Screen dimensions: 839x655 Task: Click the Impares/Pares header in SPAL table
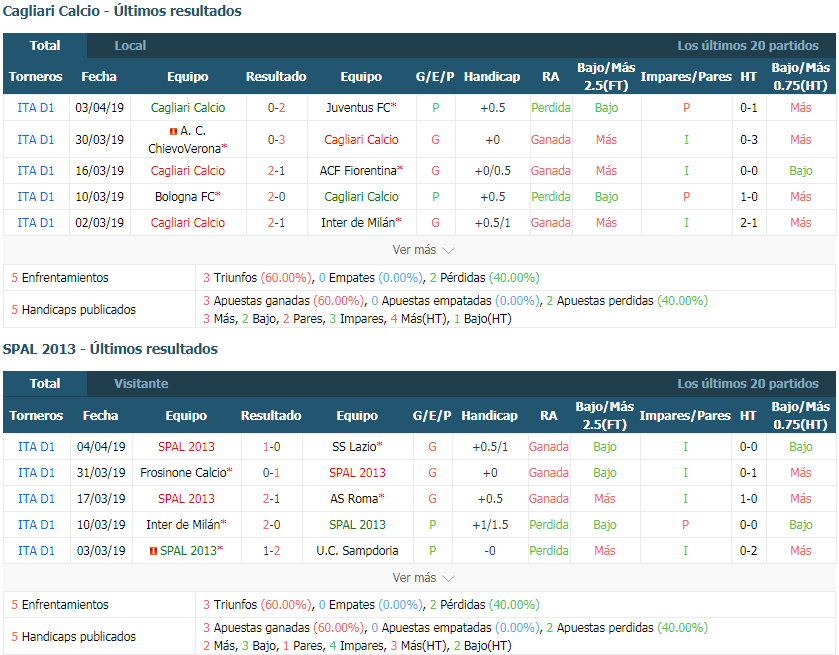685,415
